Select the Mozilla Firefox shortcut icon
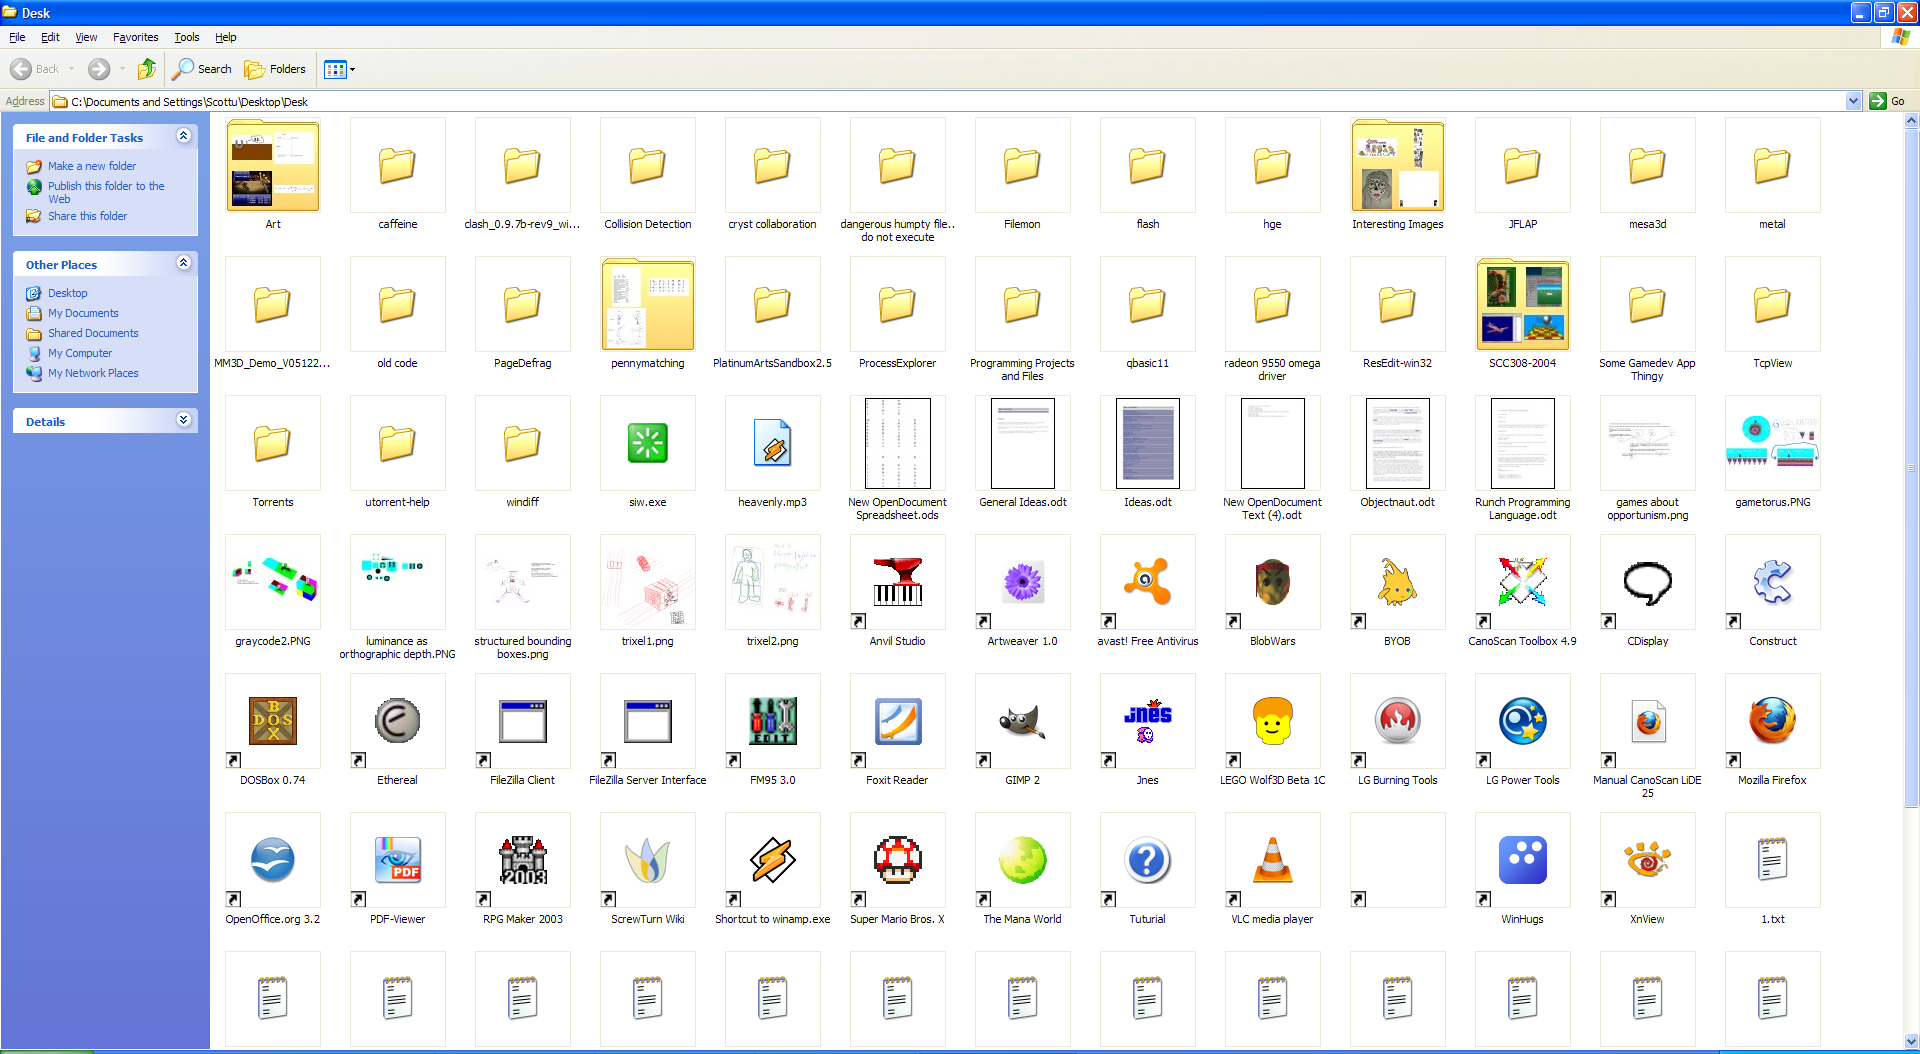 (1772, 722)
